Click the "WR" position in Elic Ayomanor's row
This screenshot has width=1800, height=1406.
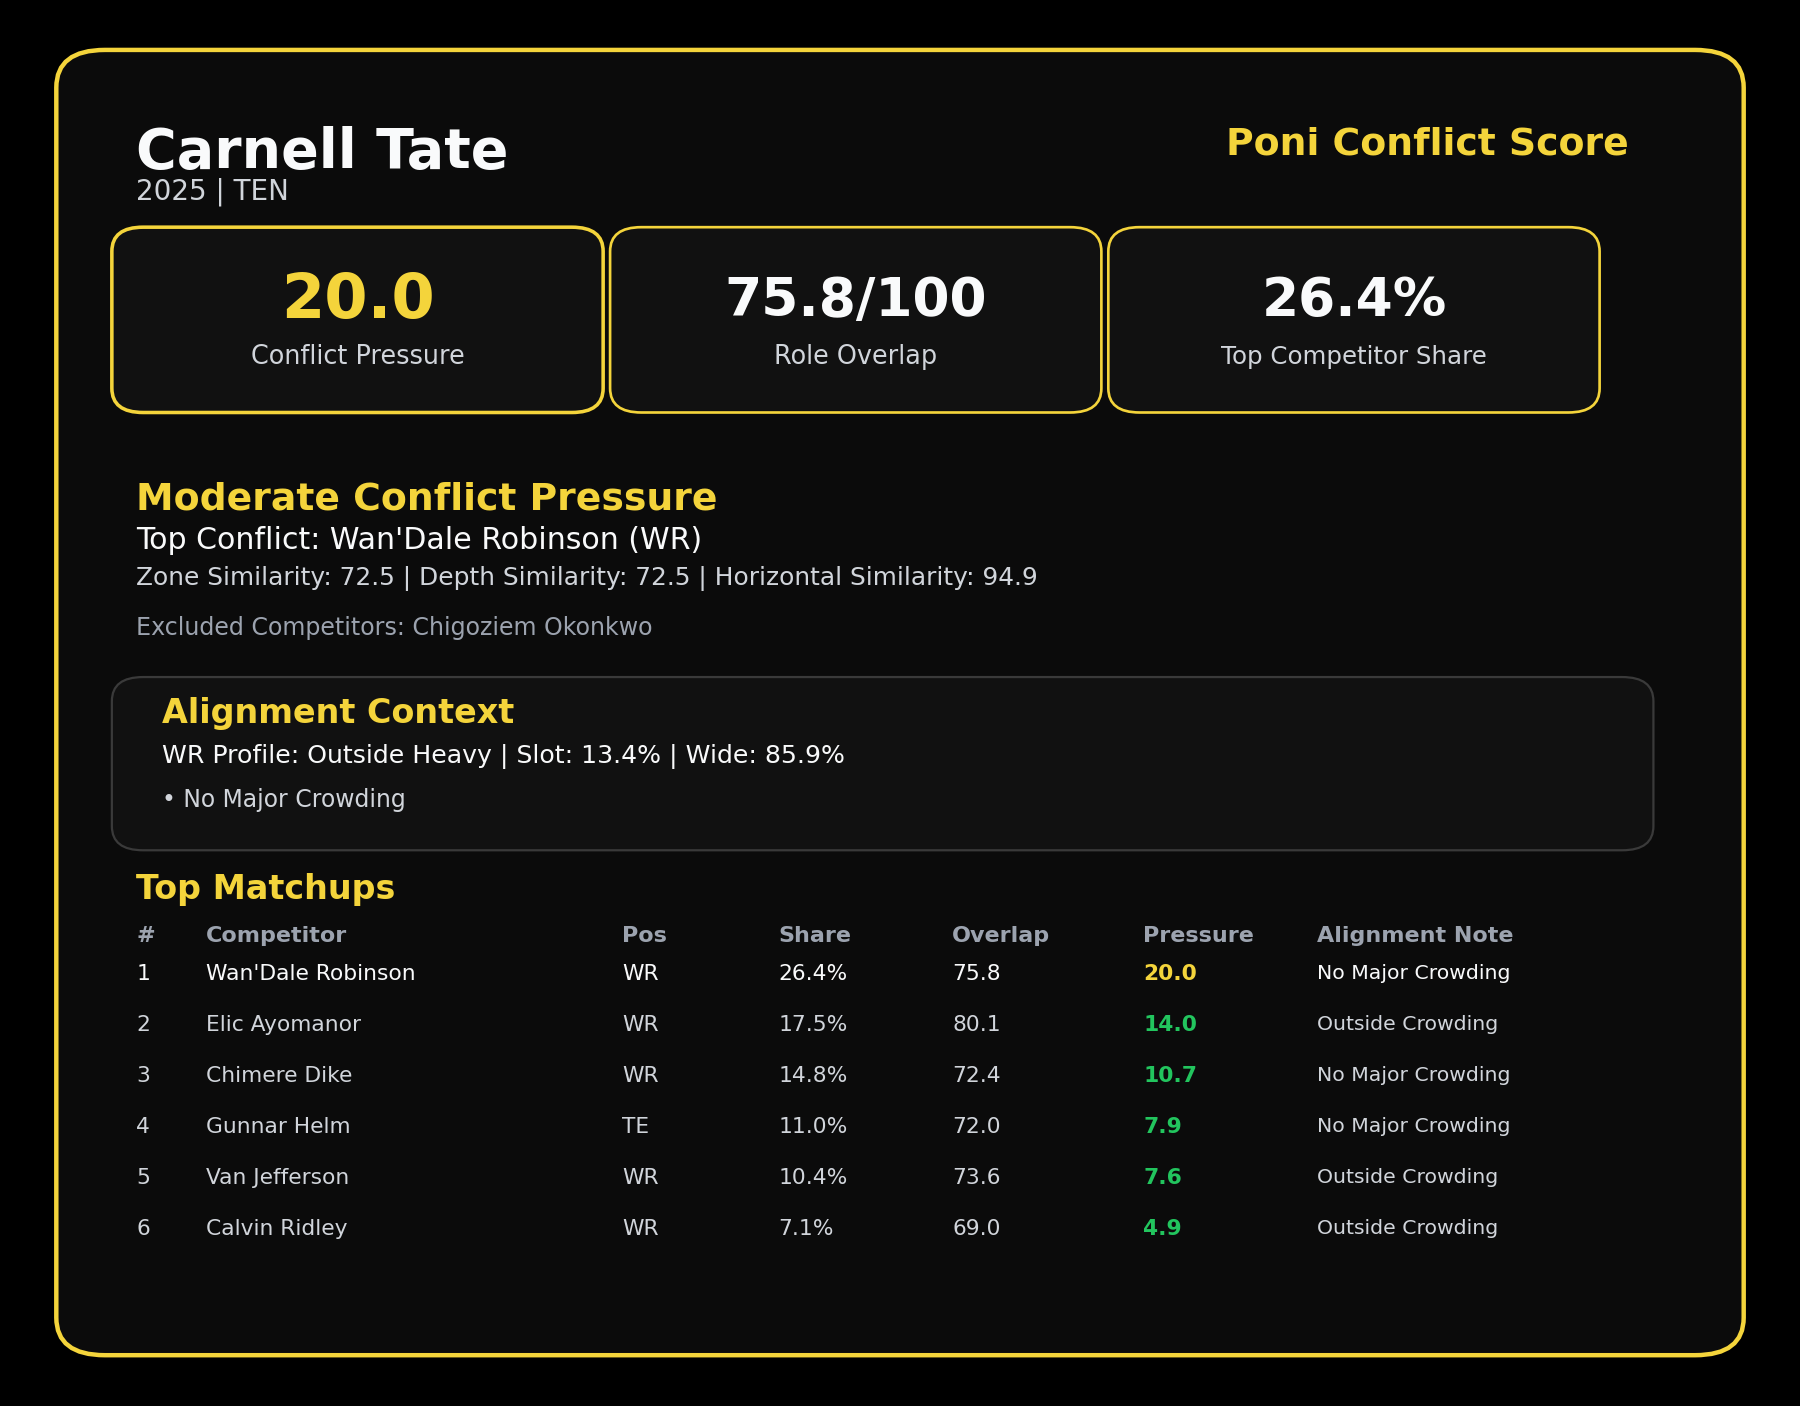641,1024
